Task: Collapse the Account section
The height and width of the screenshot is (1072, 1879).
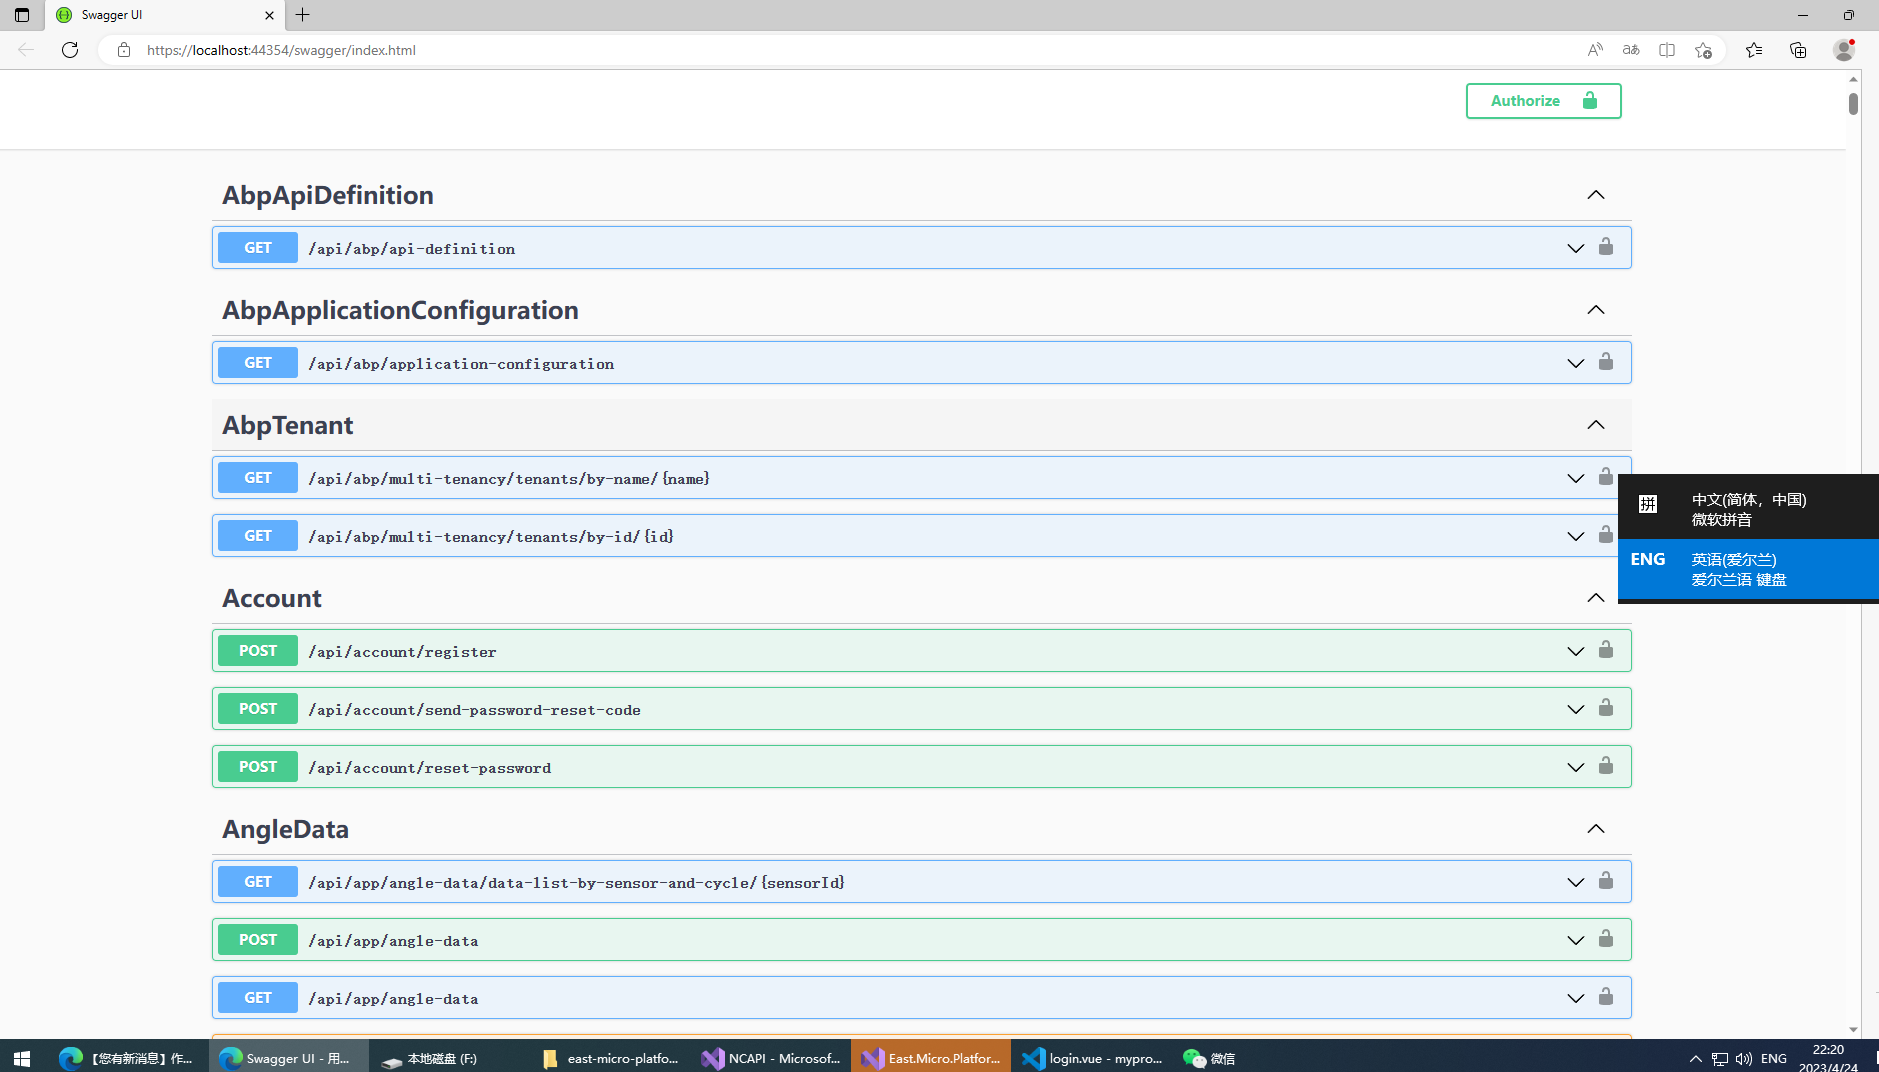Action: tap(1596, 598)
